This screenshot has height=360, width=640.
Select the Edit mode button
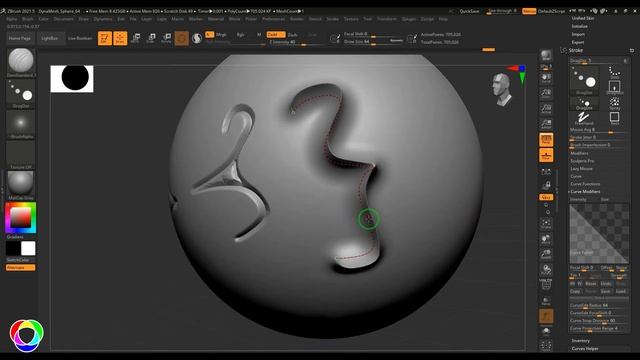pos(105,38)
